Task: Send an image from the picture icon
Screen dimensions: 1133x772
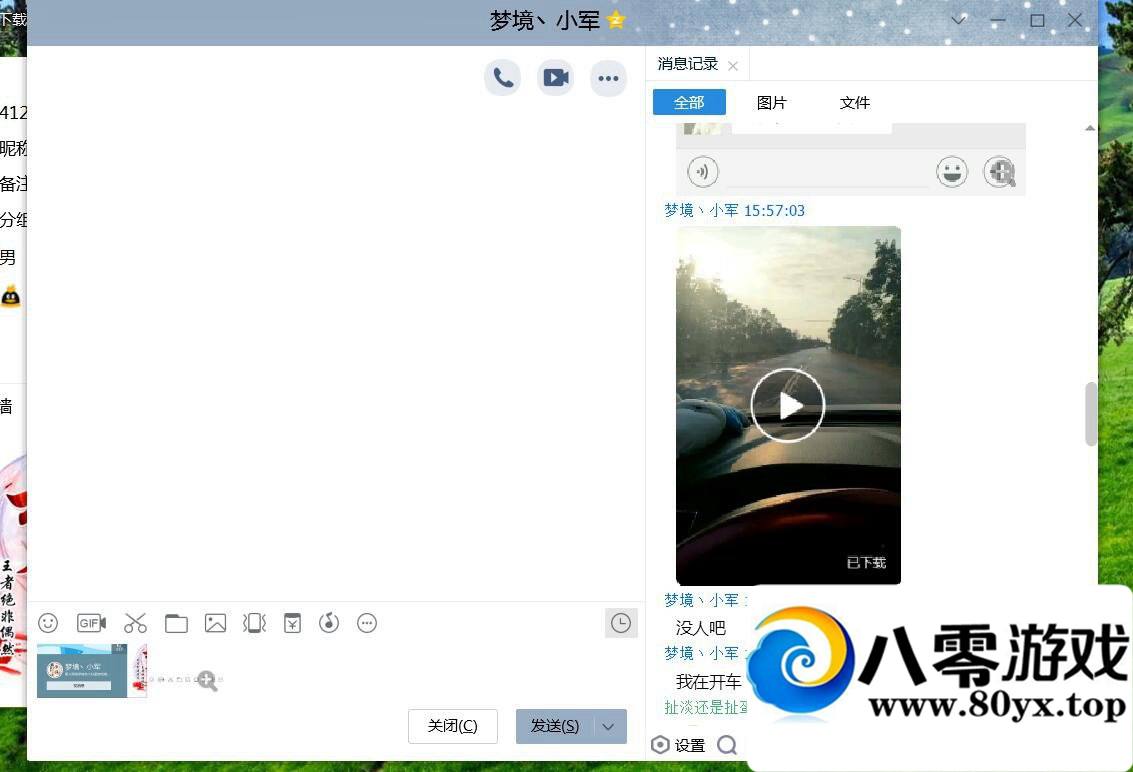Action: [x=215, y=623]
